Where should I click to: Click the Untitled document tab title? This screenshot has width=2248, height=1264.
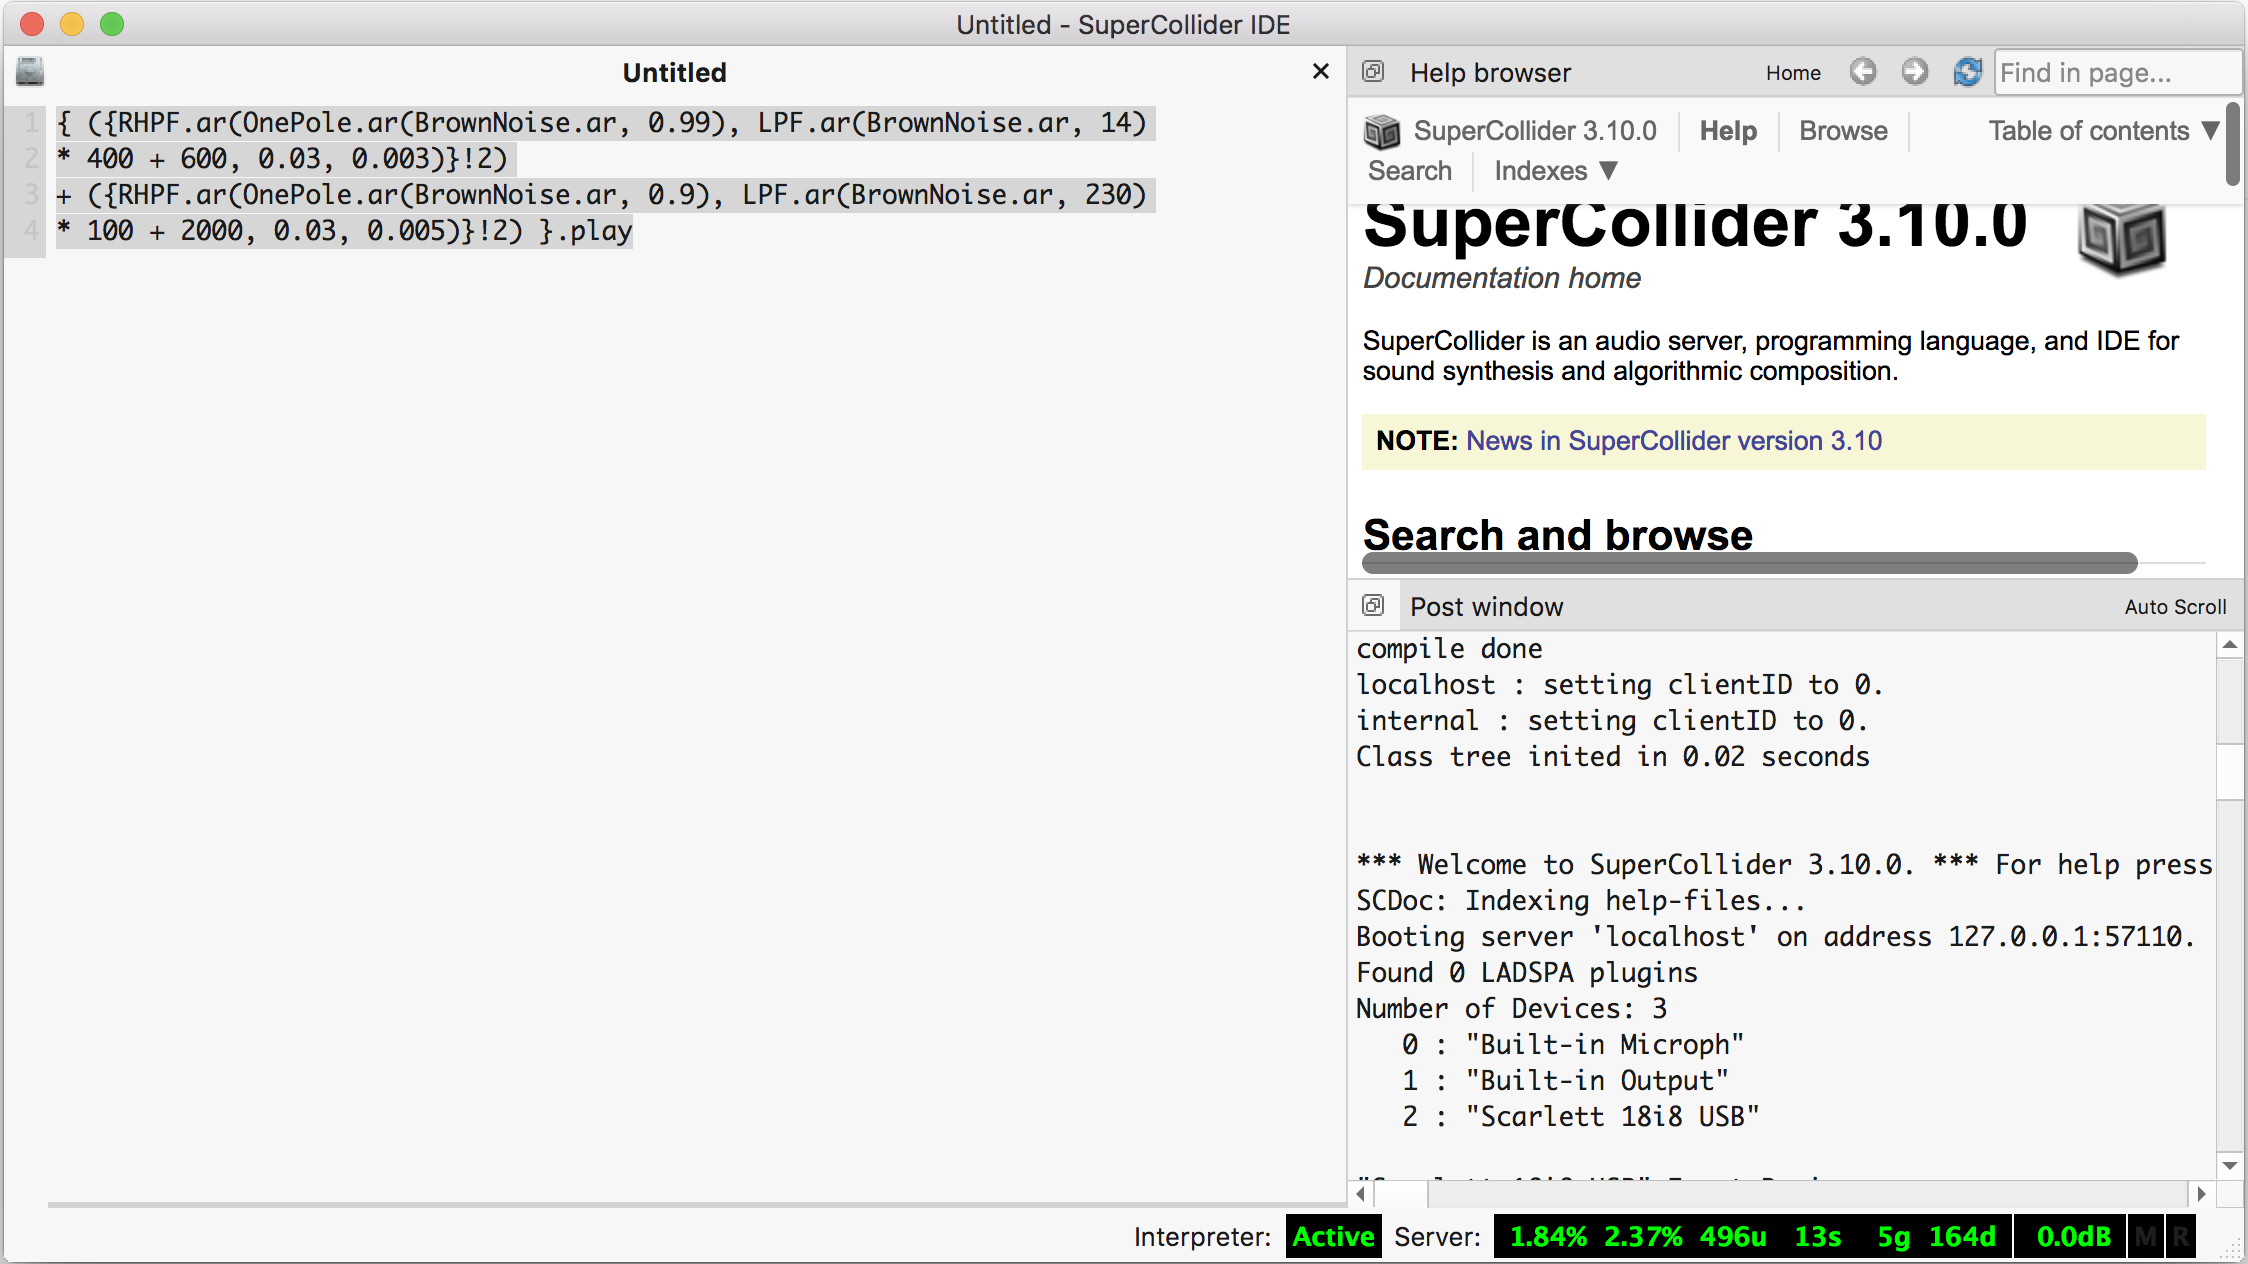(674, 73)
